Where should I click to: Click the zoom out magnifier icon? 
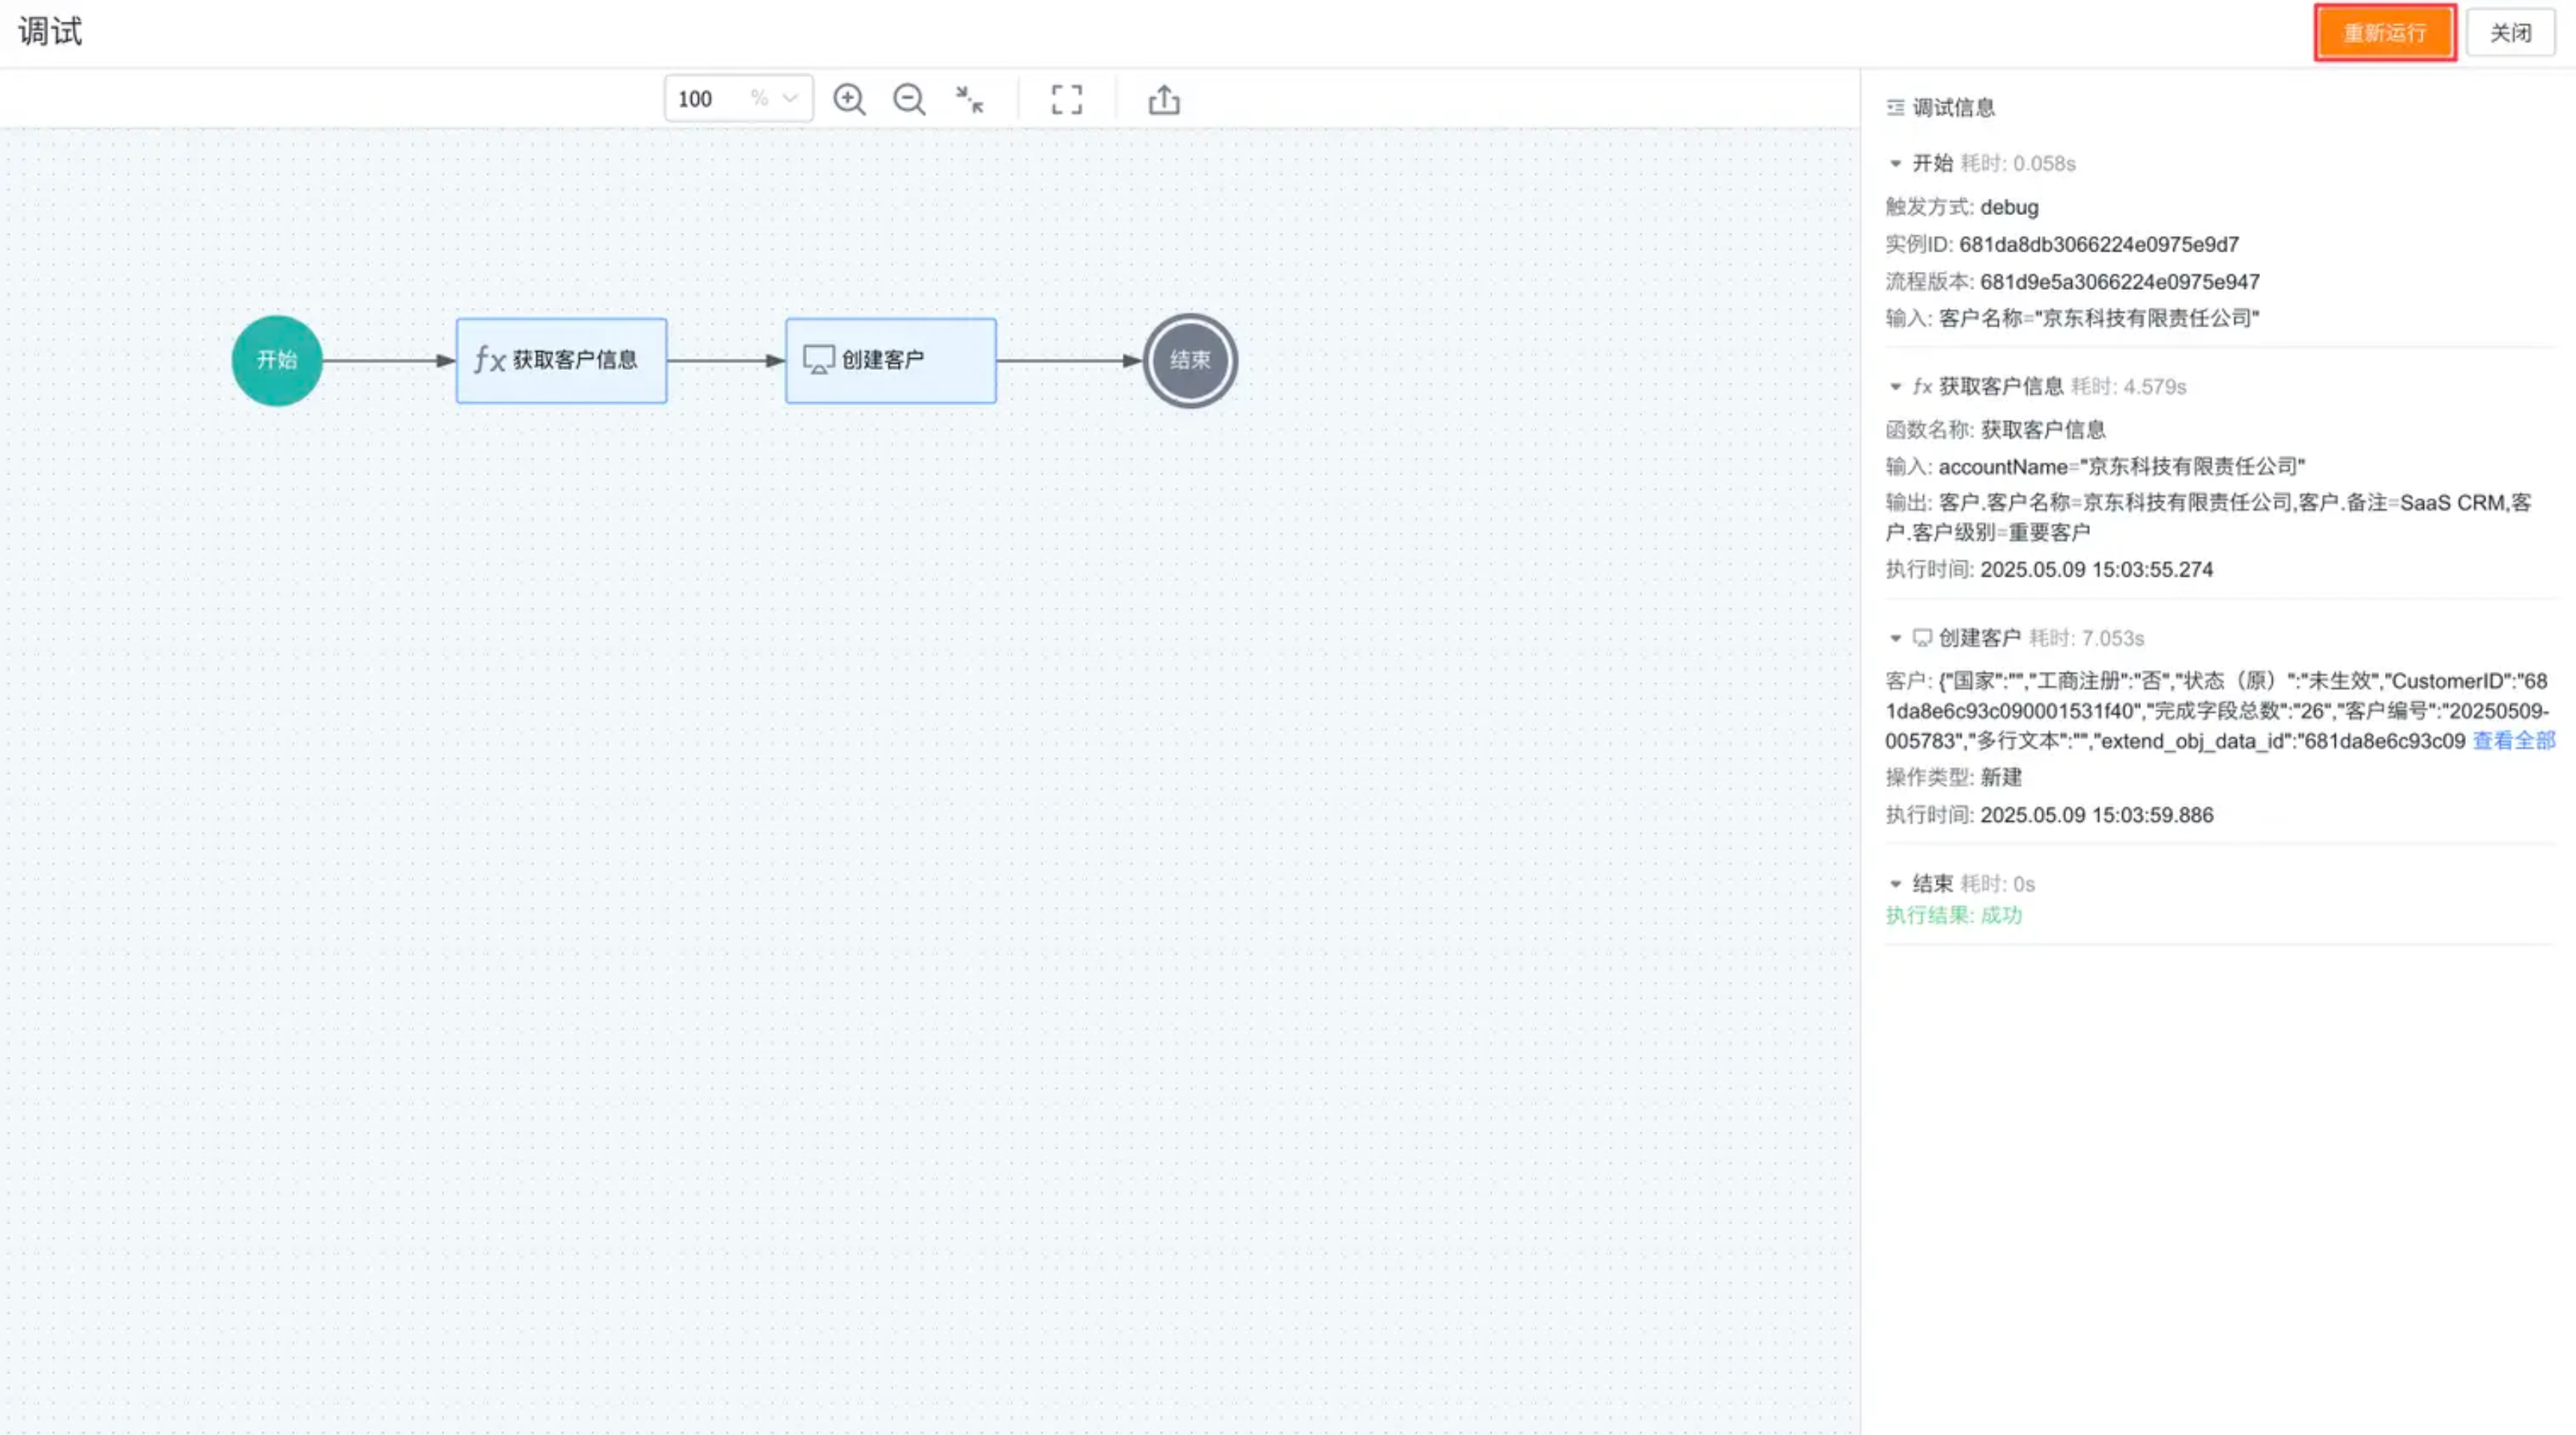[909, 99]
